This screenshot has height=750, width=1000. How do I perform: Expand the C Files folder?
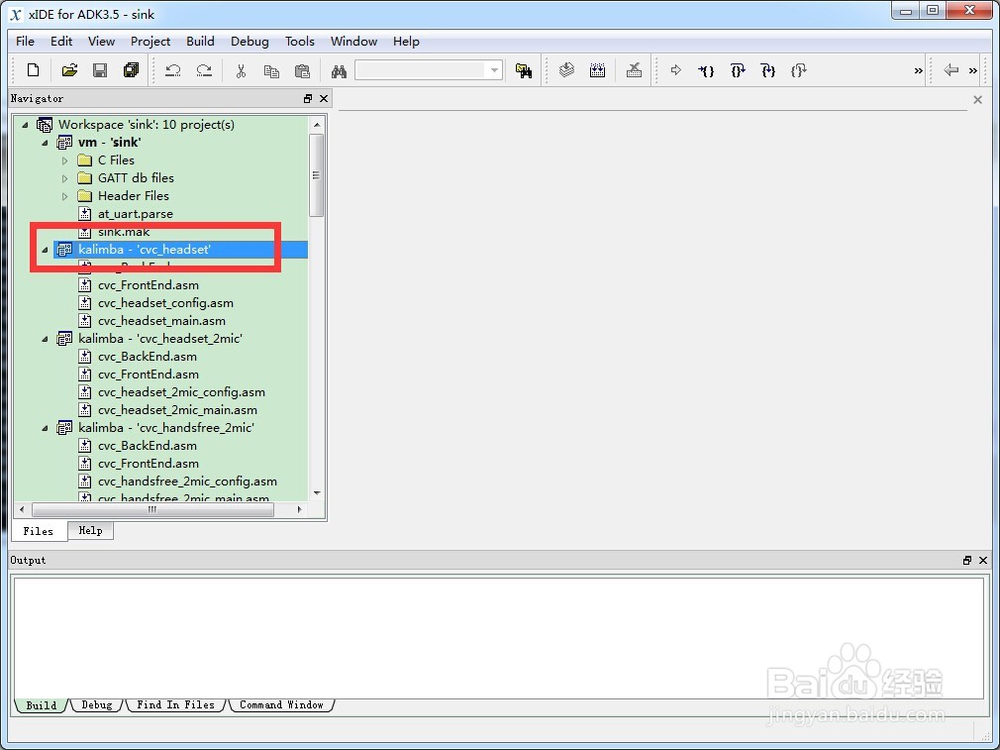coord(64,160)
